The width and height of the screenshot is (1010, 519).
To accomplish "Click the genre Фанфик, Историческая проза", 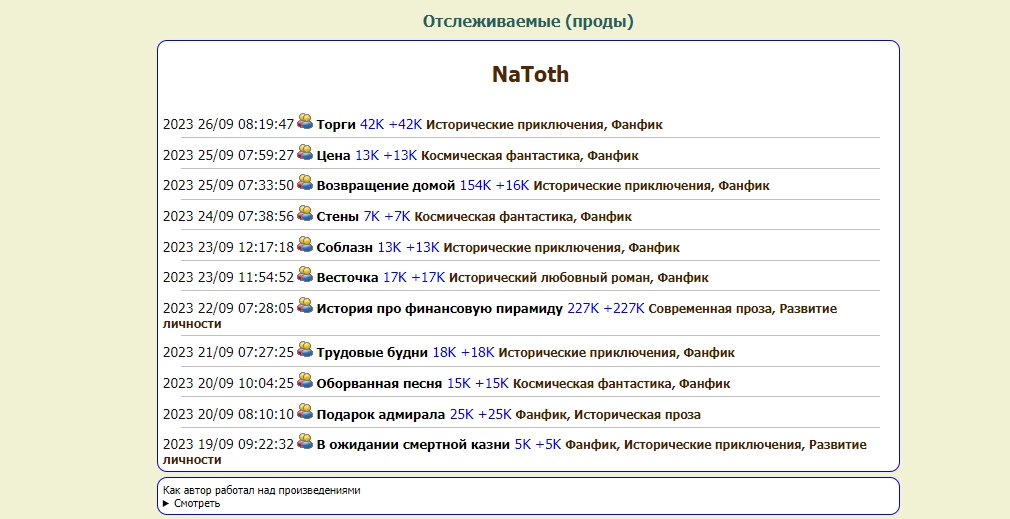I will point(608,414).
